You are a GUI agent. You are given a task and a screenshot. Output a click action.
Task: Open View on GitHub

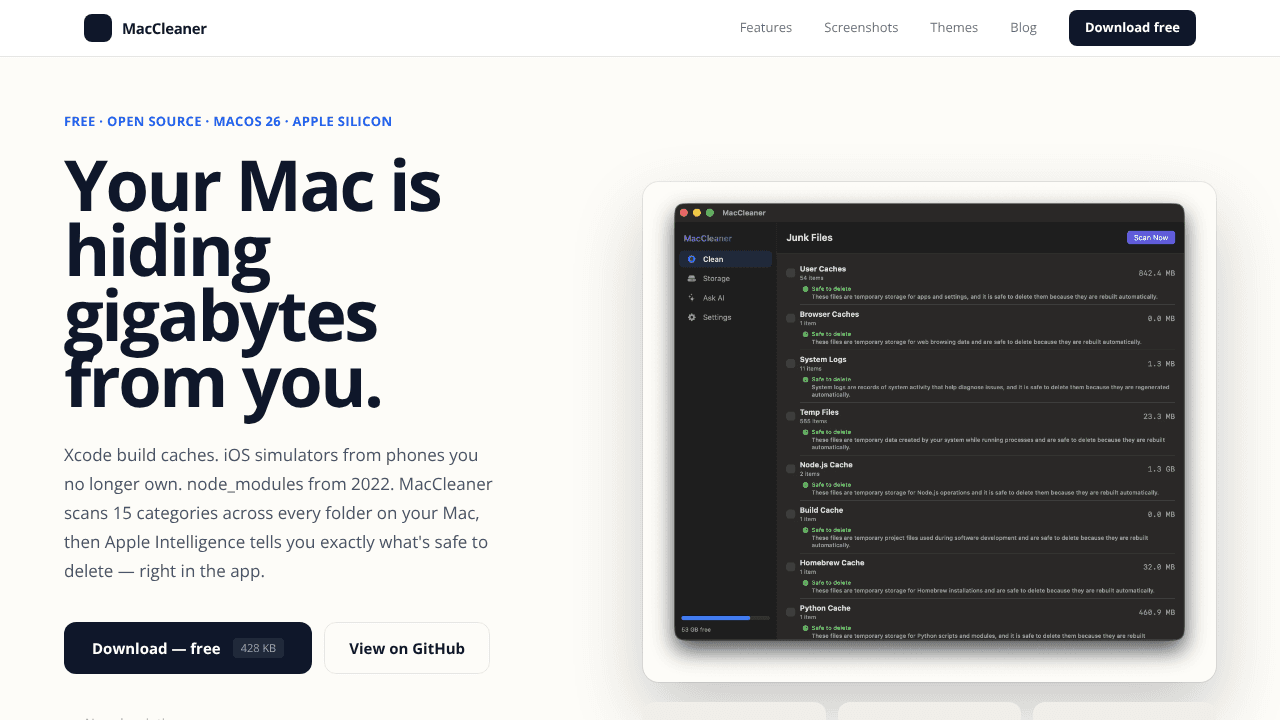(x=407, y=648)
